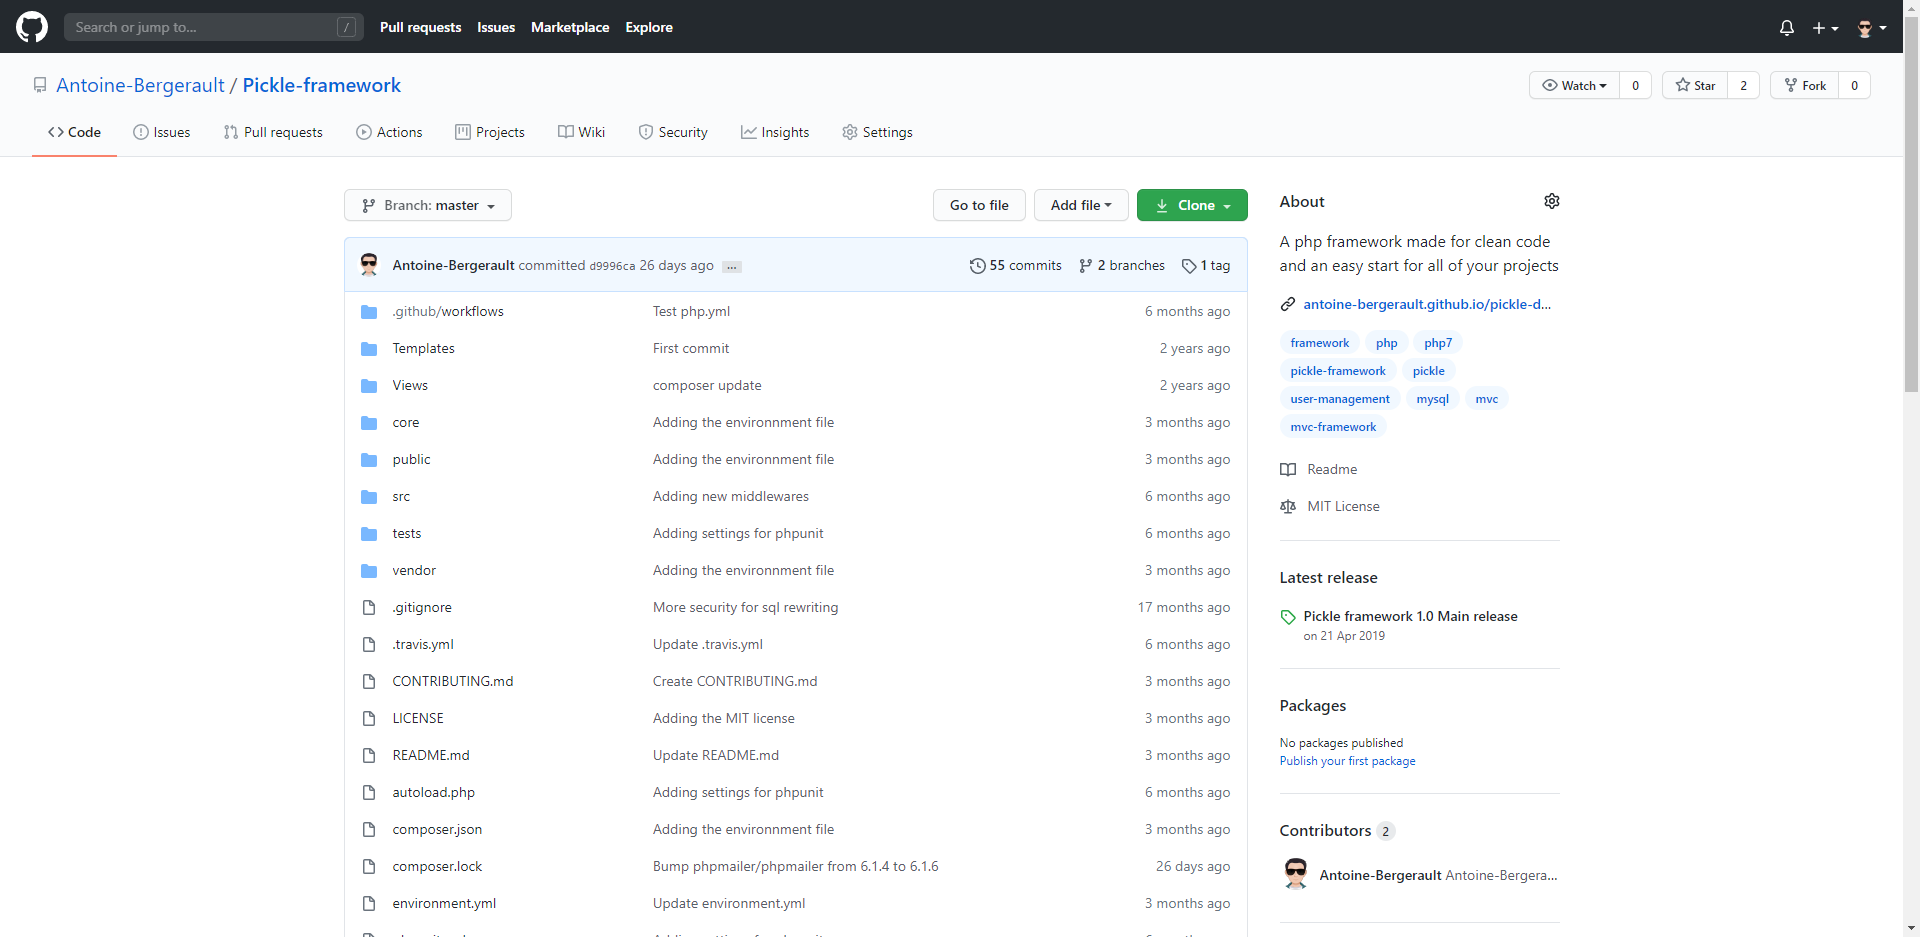Screen dimensions: 1920x937
Task: Star the repository
Action: 1695,85
